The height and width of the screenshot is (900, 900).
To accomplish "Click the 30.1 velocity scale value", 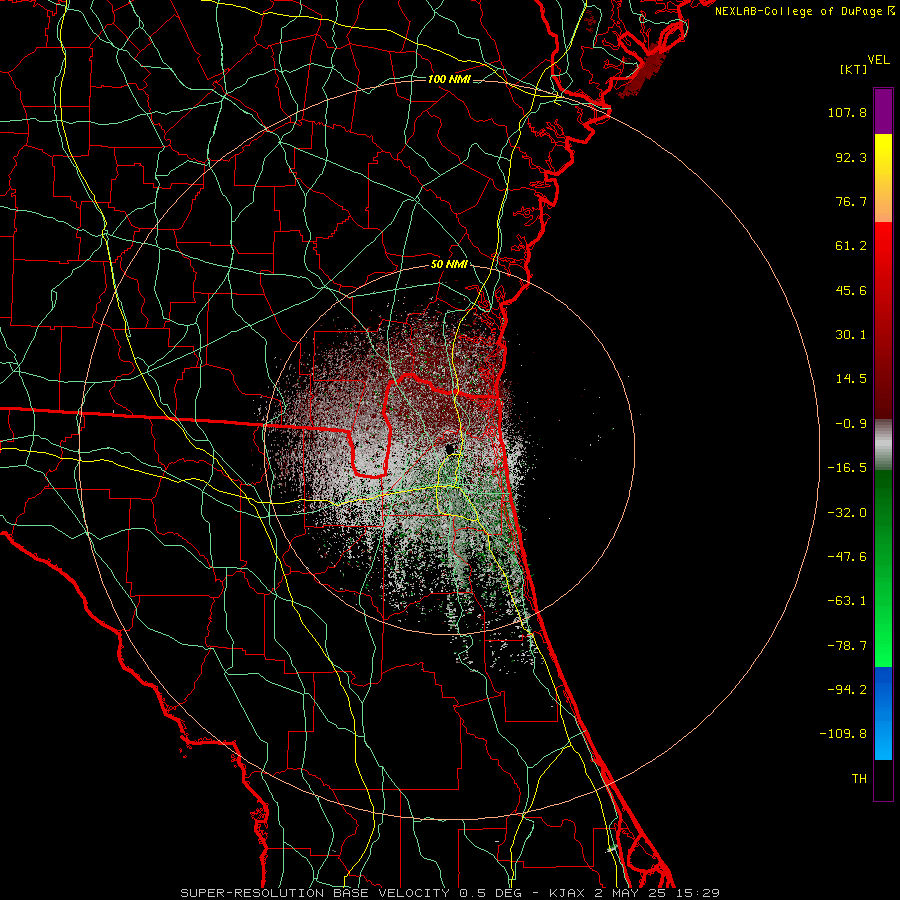I will click(851, 335).
